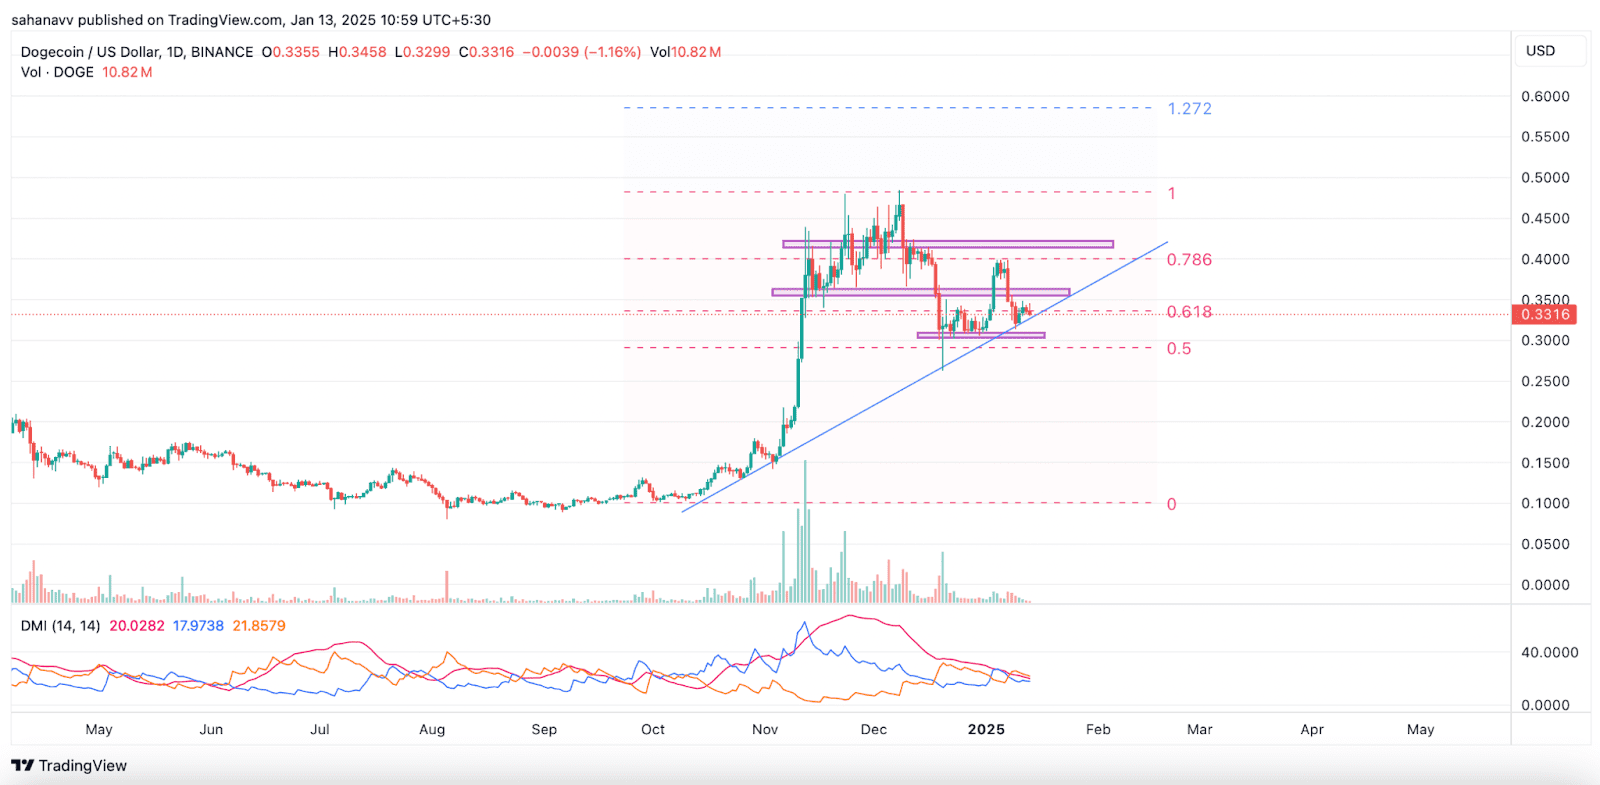Click the high price value H0.3458
The image size is (1600, 785).
tap(357, 52)
